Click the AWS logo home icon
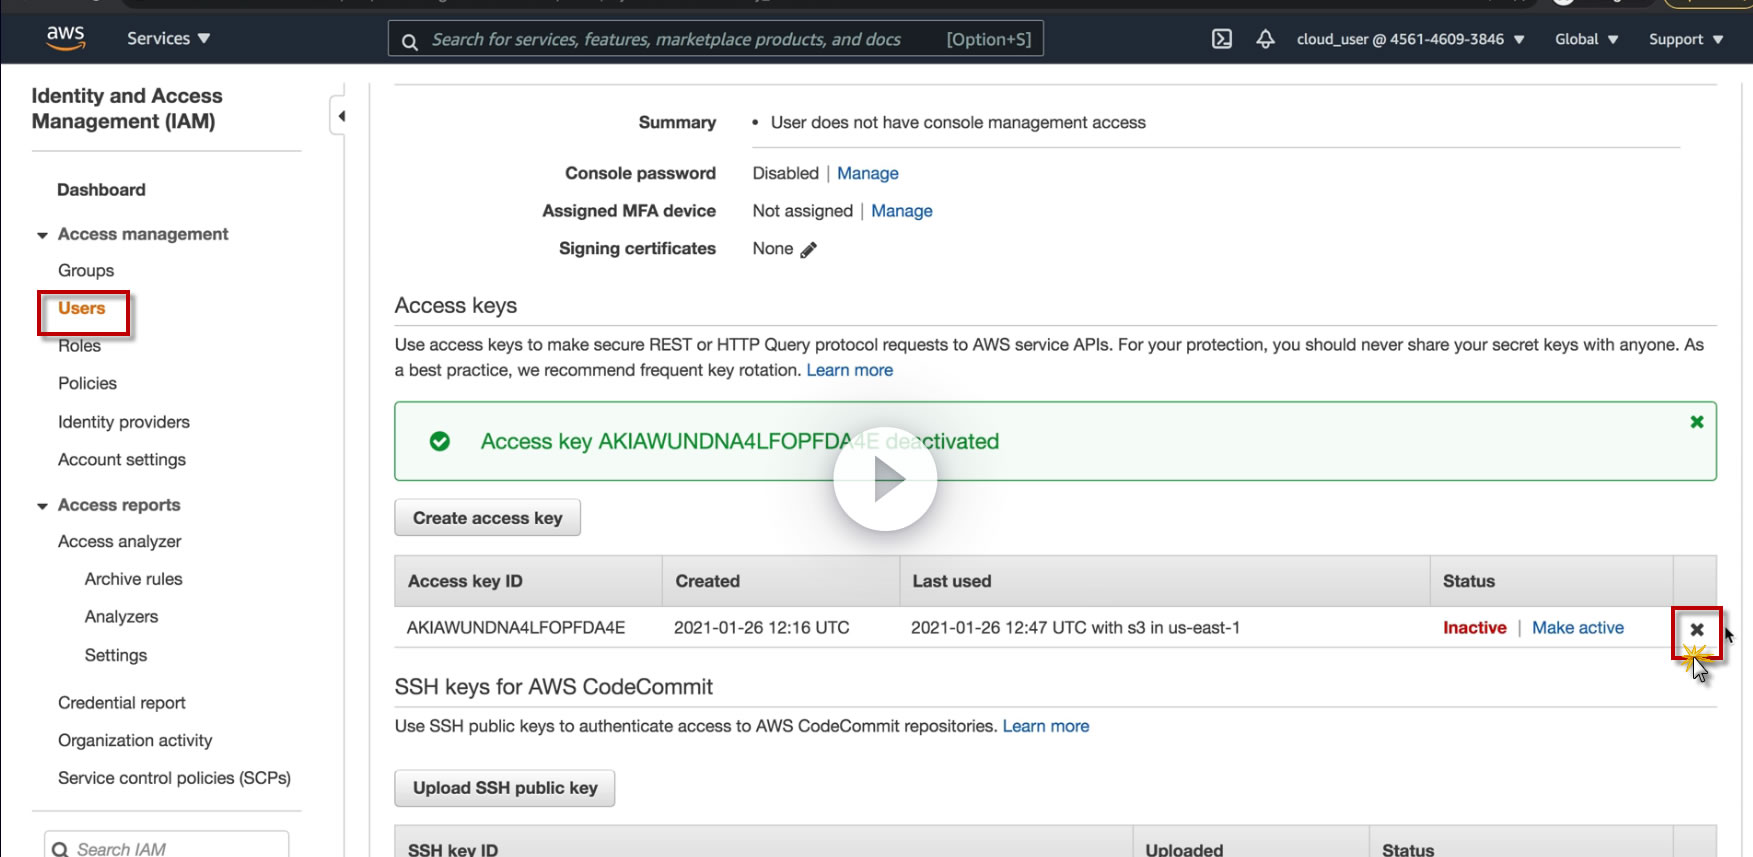Screen dimensions: 1753x857 65,37
